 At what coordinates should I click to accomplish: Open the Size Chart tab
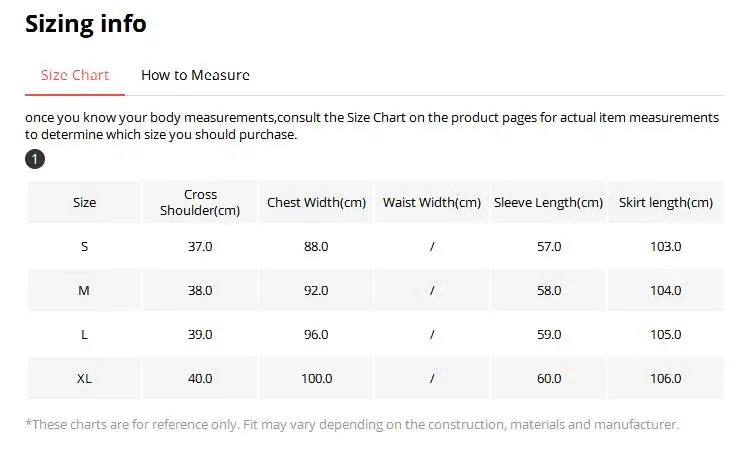[x=75, y=75]
